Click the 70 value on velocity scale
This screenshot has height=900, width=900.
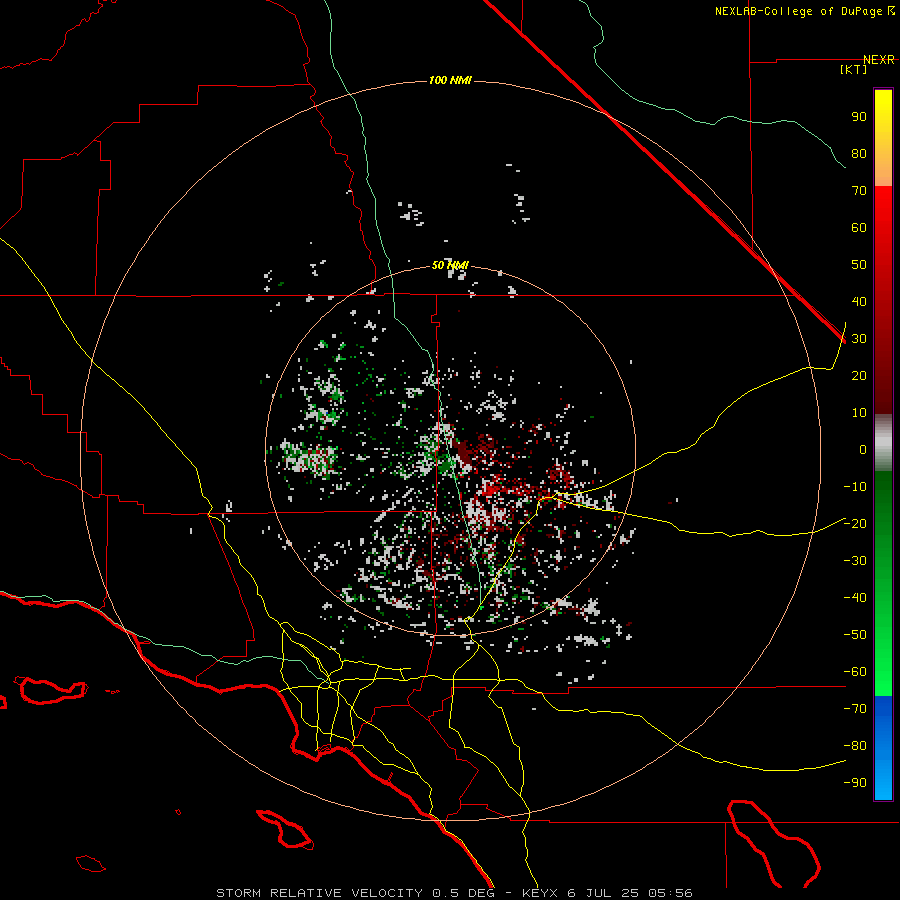(859, 191)
